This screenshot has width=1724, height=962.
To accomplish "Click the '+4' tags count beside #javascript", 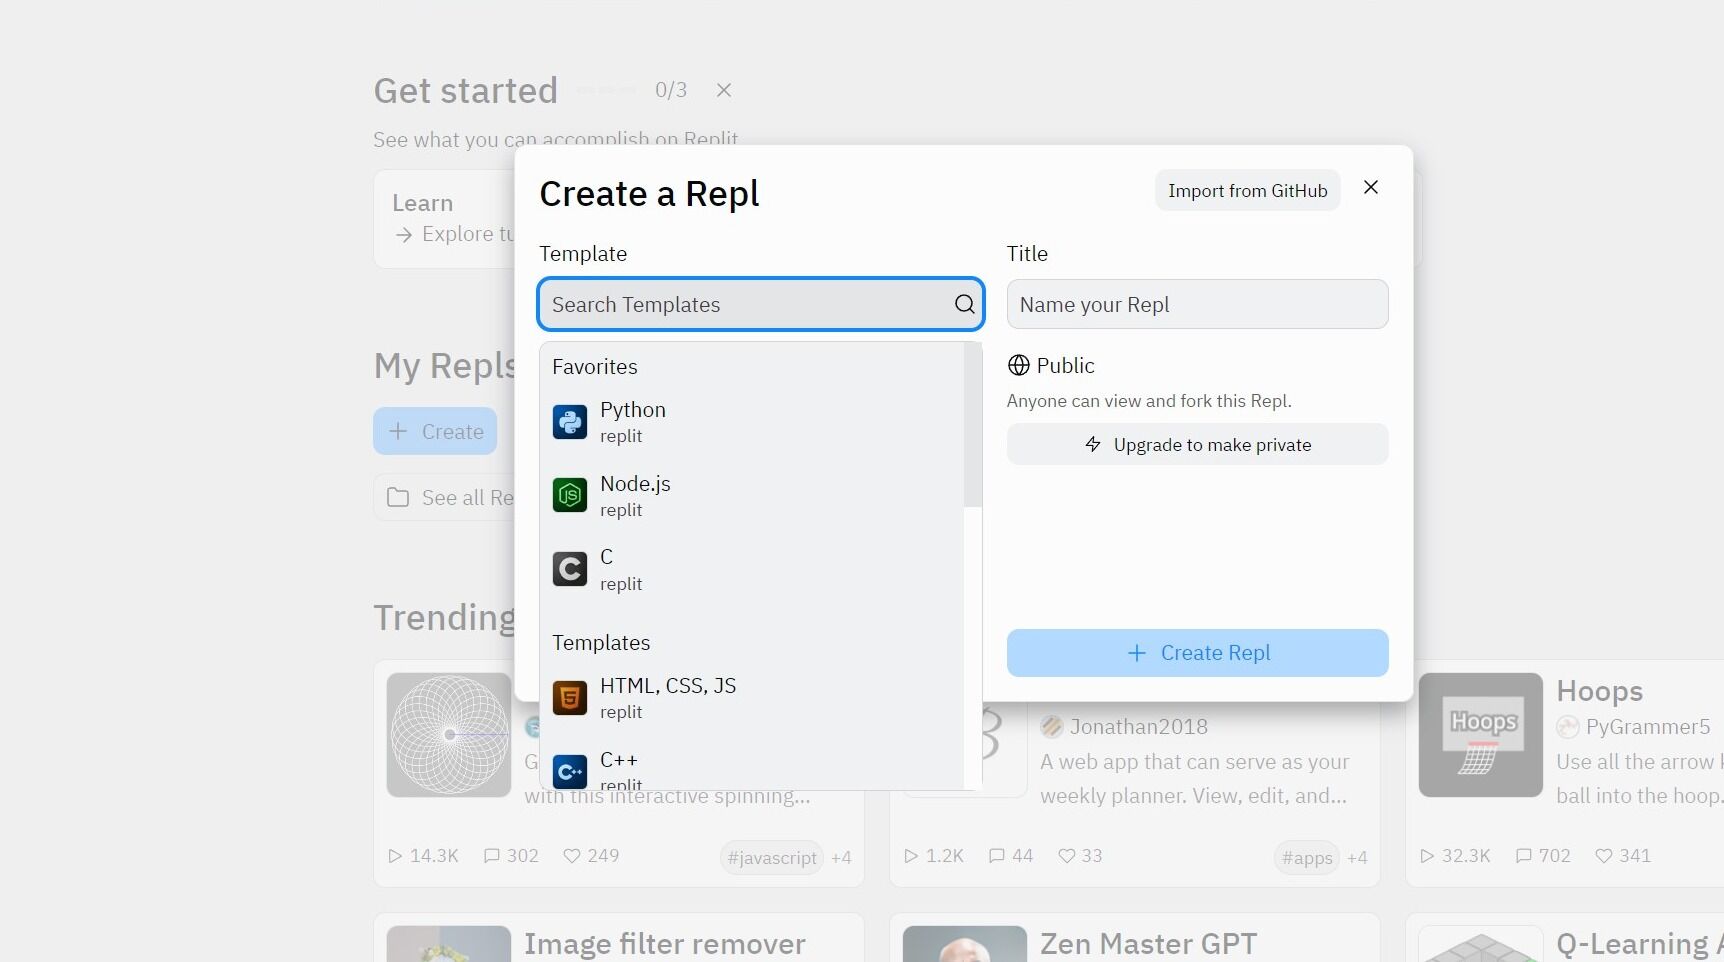I will click(x=841, y=857).
